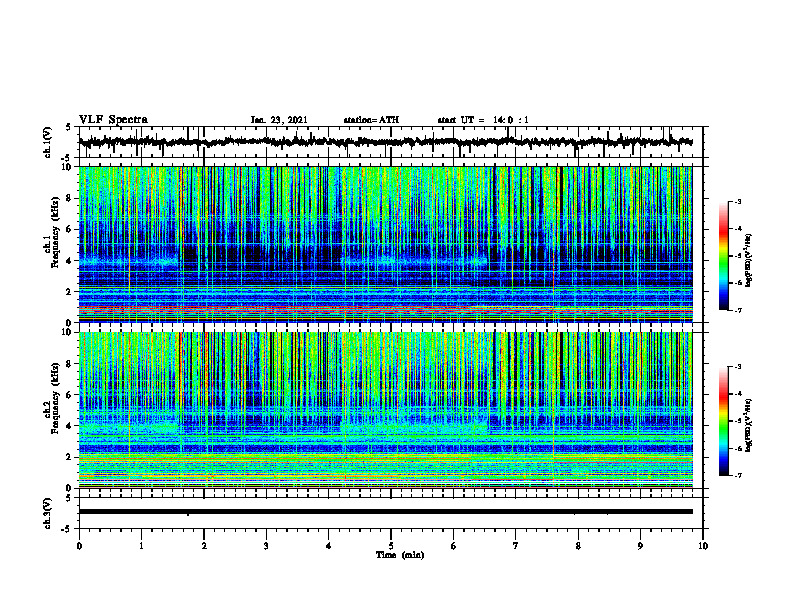
Task: Click time axis tick label "9"
Action: coord(640,546)
